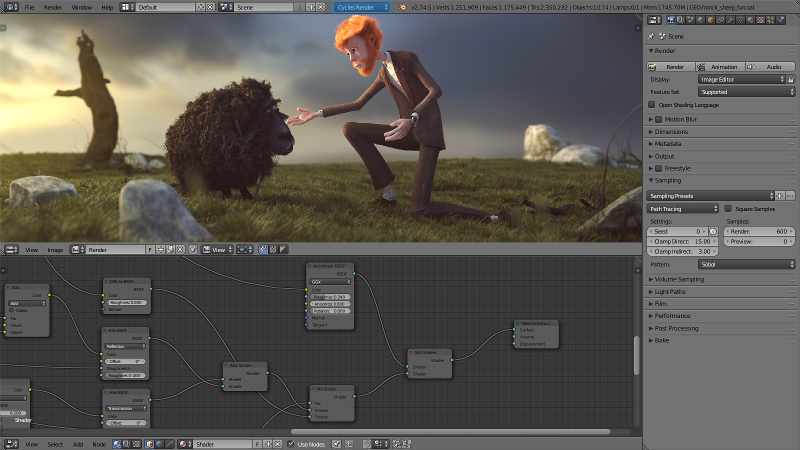Click the Blender logo in info header
Viewport: 800px width, 450px height.
click(x=402, y=7)
